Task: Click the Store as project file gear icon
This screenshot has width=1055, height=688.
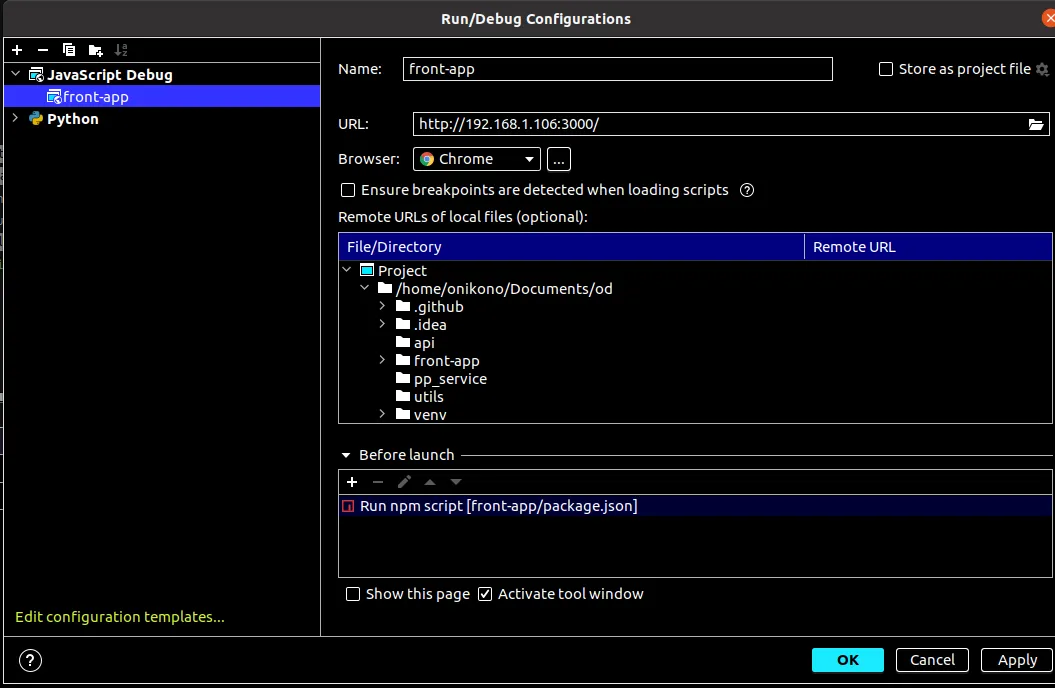Action: [x=1042, y=69]
